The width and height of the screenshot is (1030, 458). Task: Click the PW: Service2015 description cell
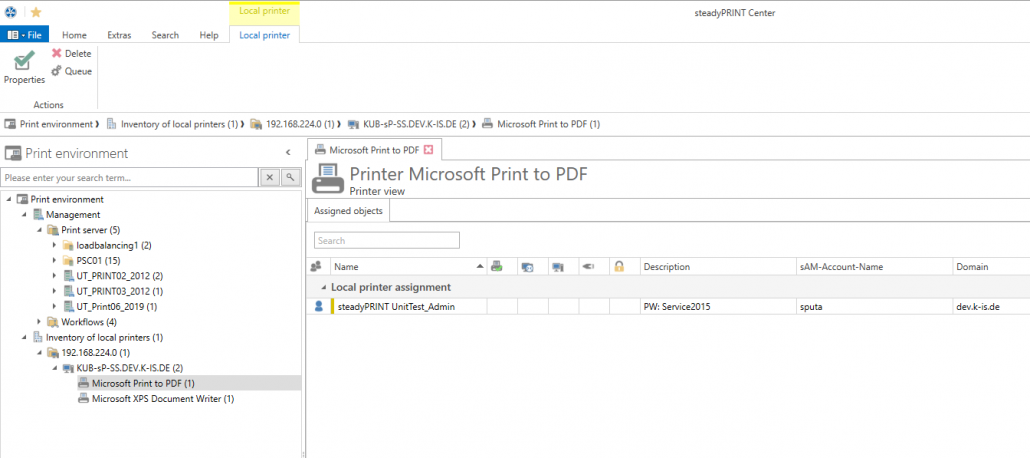(717, 306)
